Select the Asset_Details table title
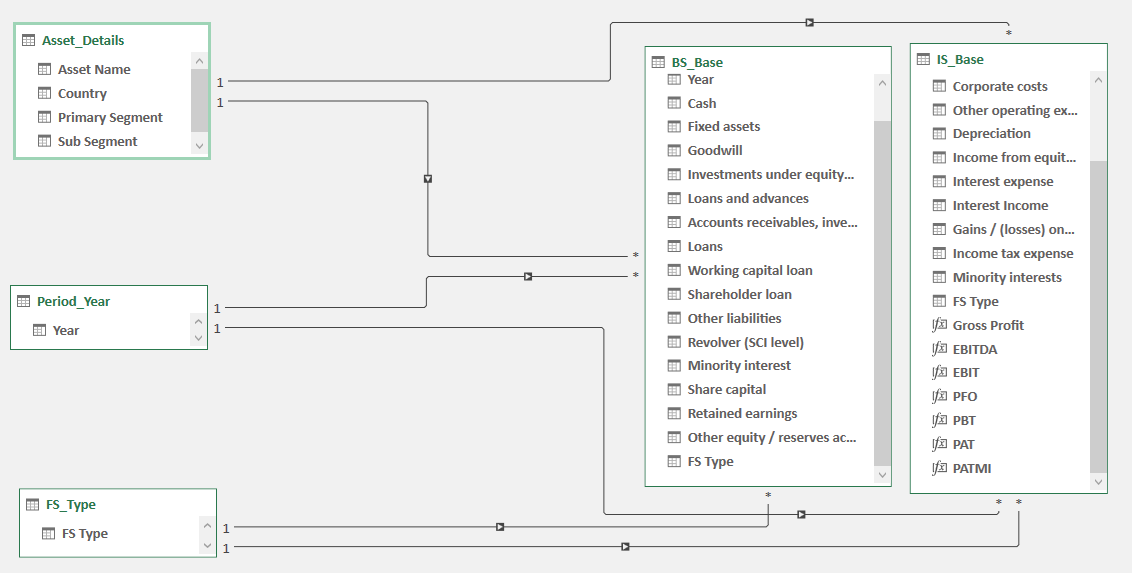The height and width of the screenshot is (573, 1132). [x=83, y=40]
